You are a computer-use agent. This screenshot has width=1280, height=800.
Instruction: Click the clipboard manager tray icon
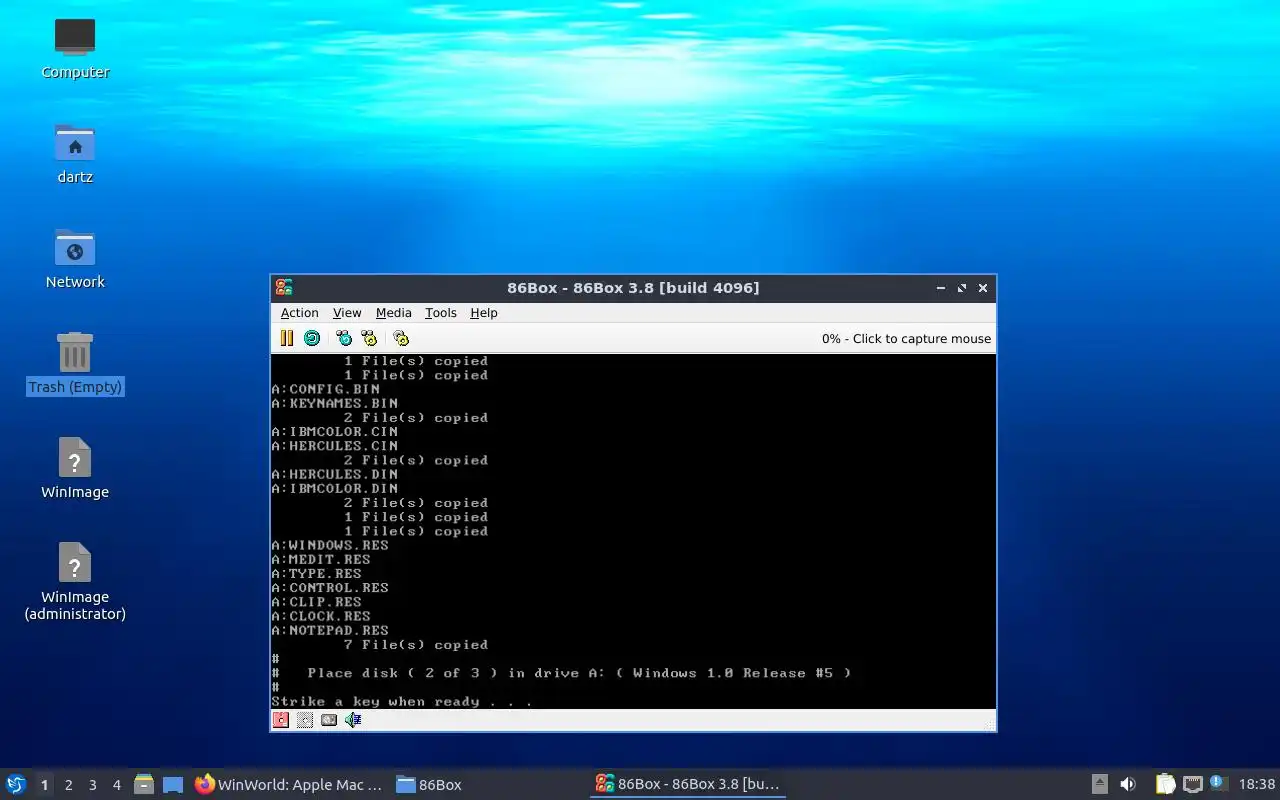[1165, 785]
